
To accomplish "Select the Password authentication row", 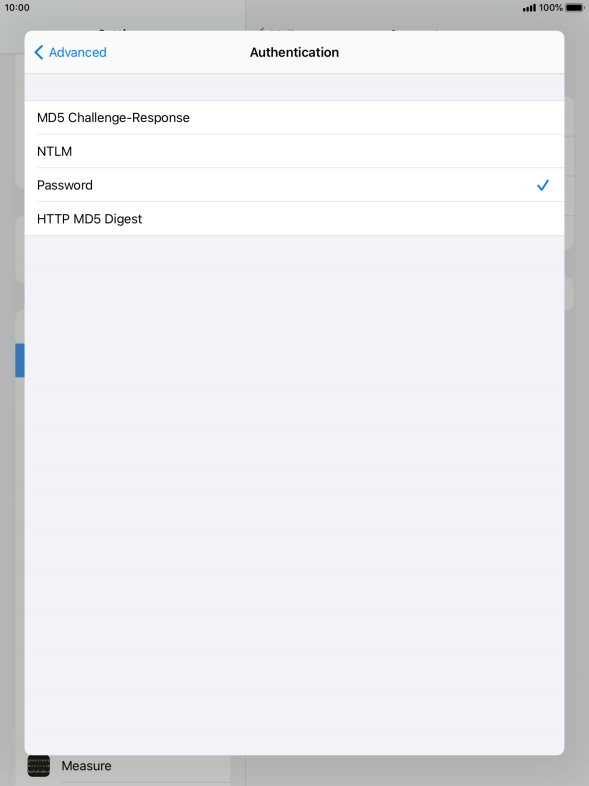I will click(294, 185).
